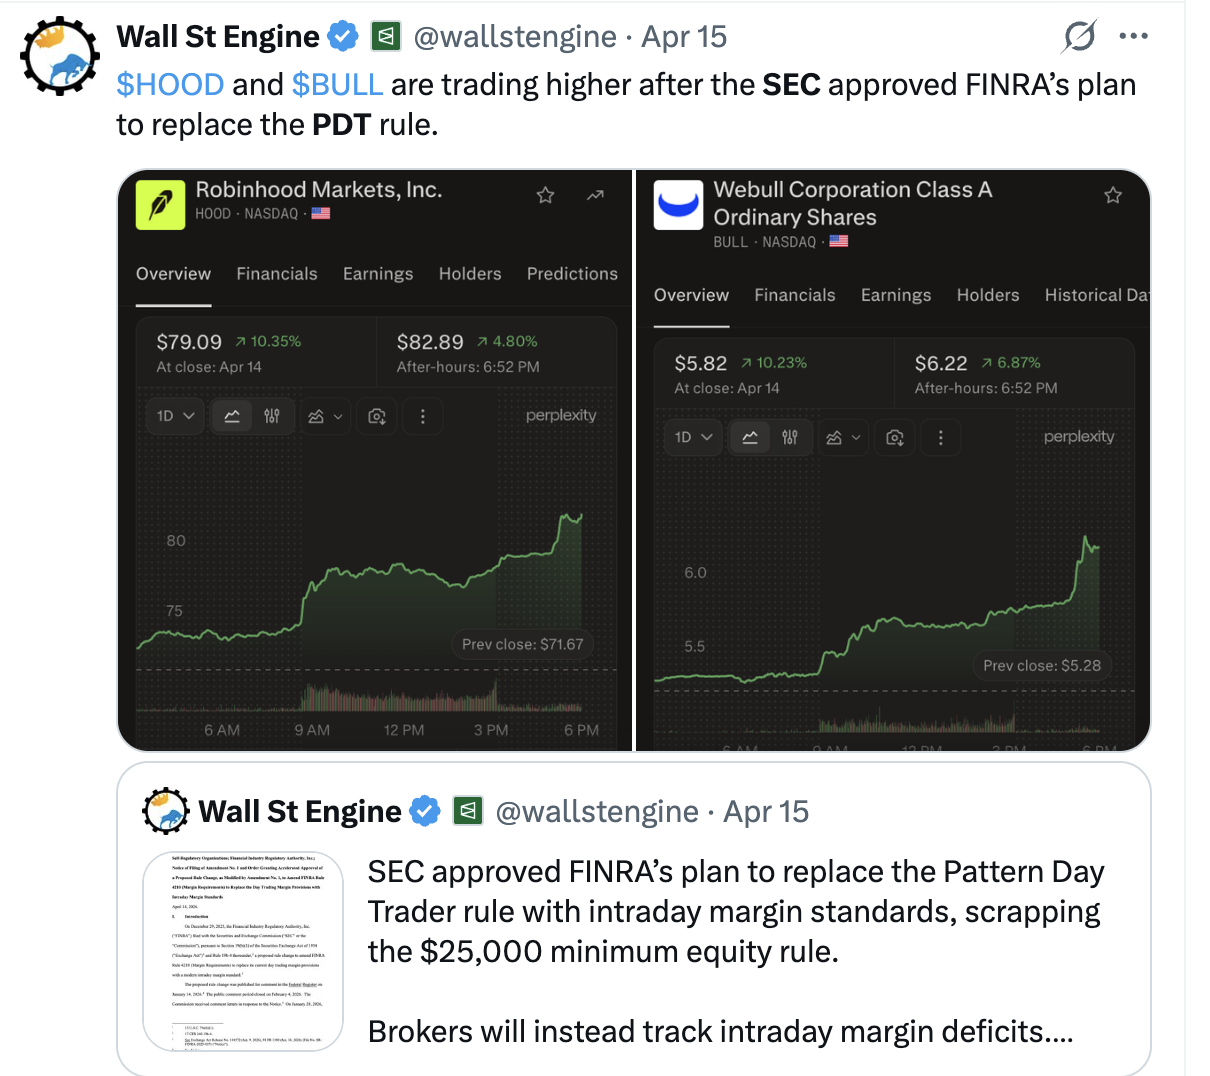
Task: Toggle line chart view on Robinhood chart
Action: click(232, 416)
